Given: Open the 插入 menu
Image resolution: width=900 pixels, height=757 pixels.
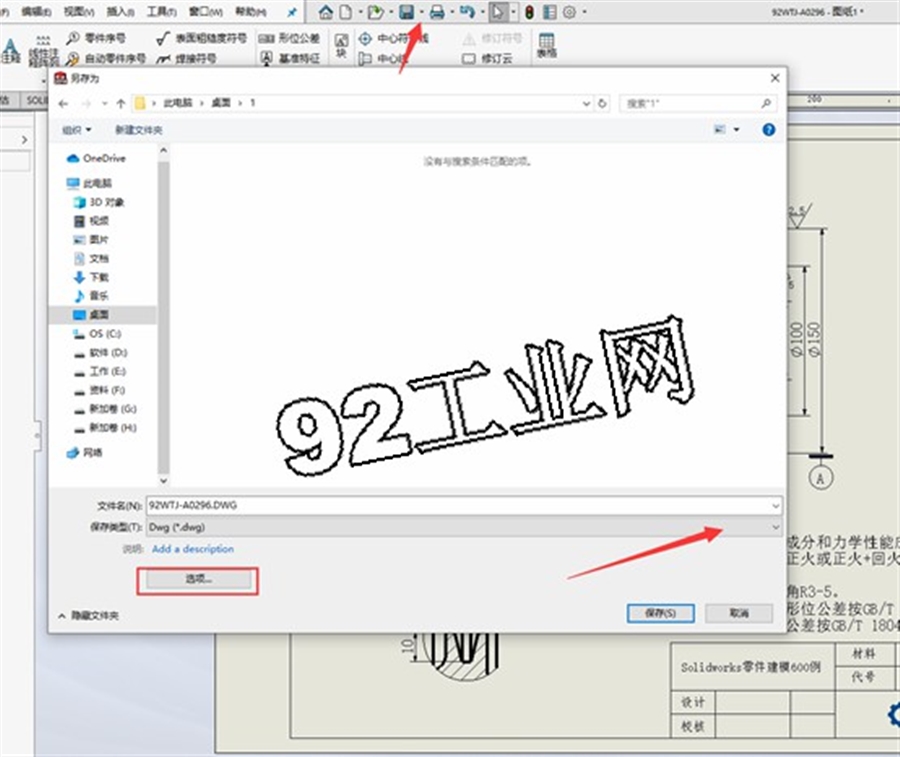Looking at the screenshot, I should [x=121, y=12].
